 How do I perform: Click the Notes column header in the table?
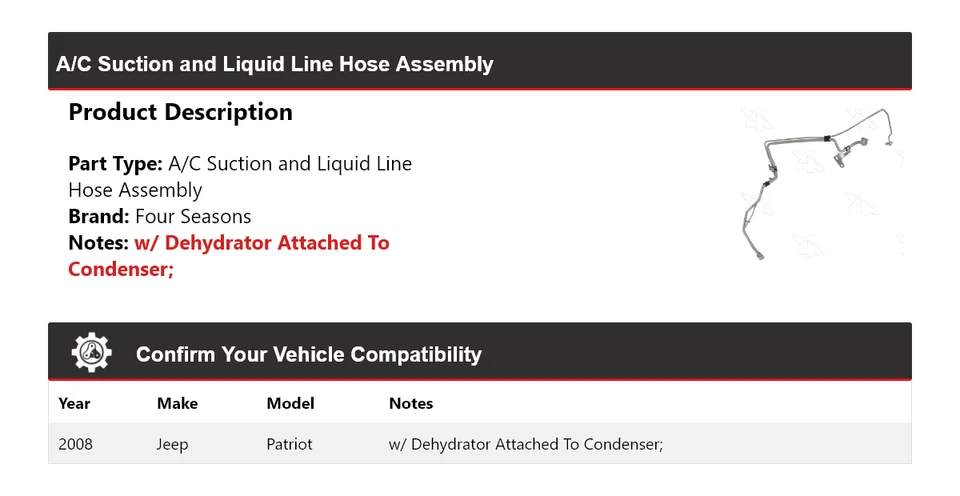point(411,404)
